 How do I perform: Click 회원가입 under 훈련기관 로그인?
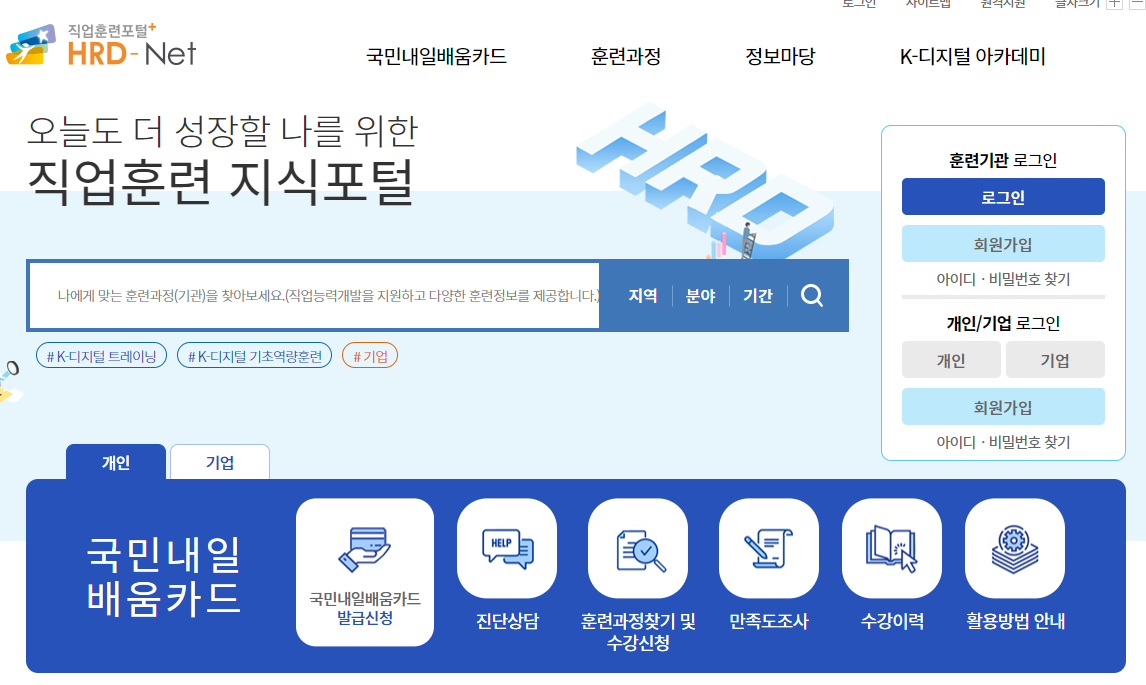[x=1003, y=244]
